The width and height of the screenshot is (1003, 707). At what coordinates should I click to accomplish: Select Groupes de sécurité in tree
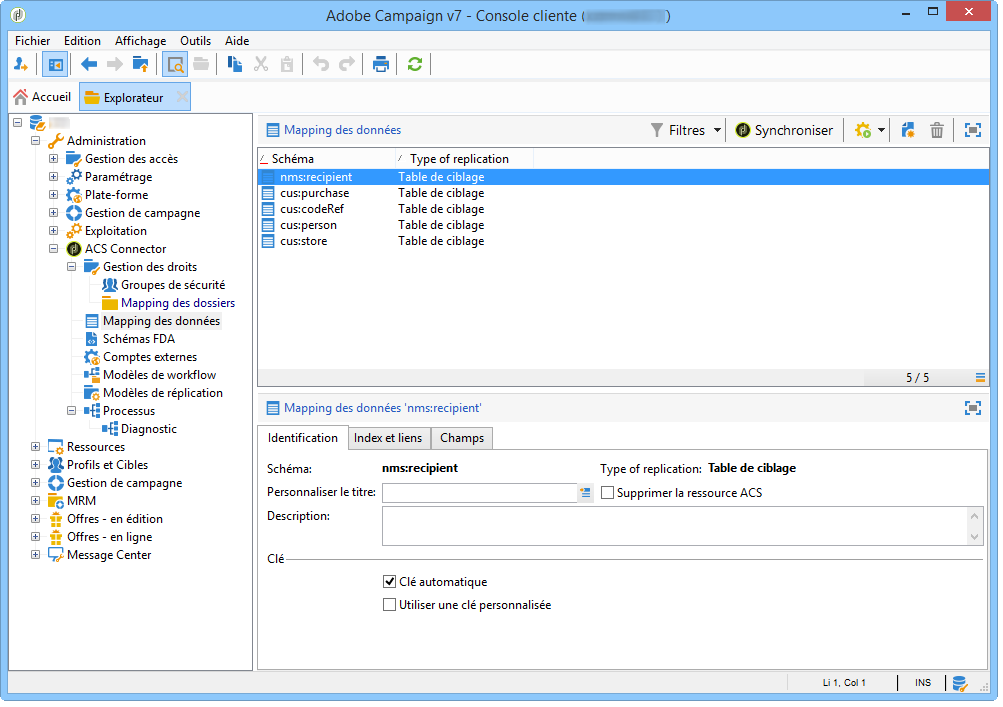(x=173, y=285)
